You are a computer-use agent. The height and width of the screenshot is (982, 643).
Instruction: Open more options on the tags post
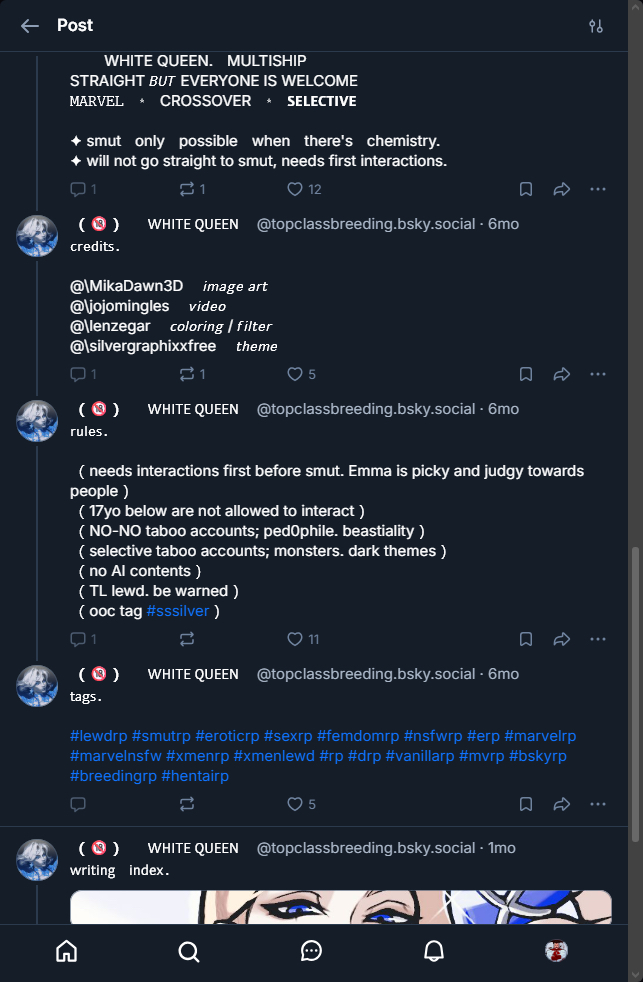(x=598, y=804)
